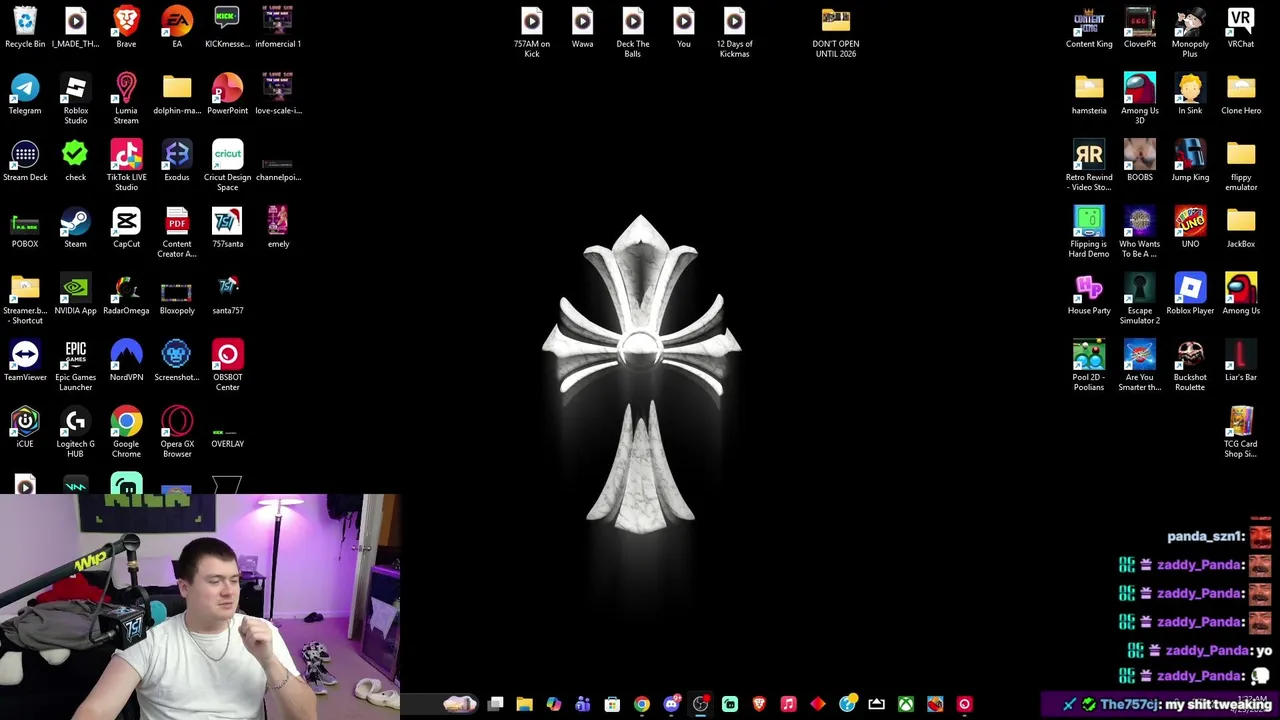Open TikTok LIVE Studio shortcut
Image resolution: width=1280 pixels, height=720 pixels.
[x=126, y=166]
